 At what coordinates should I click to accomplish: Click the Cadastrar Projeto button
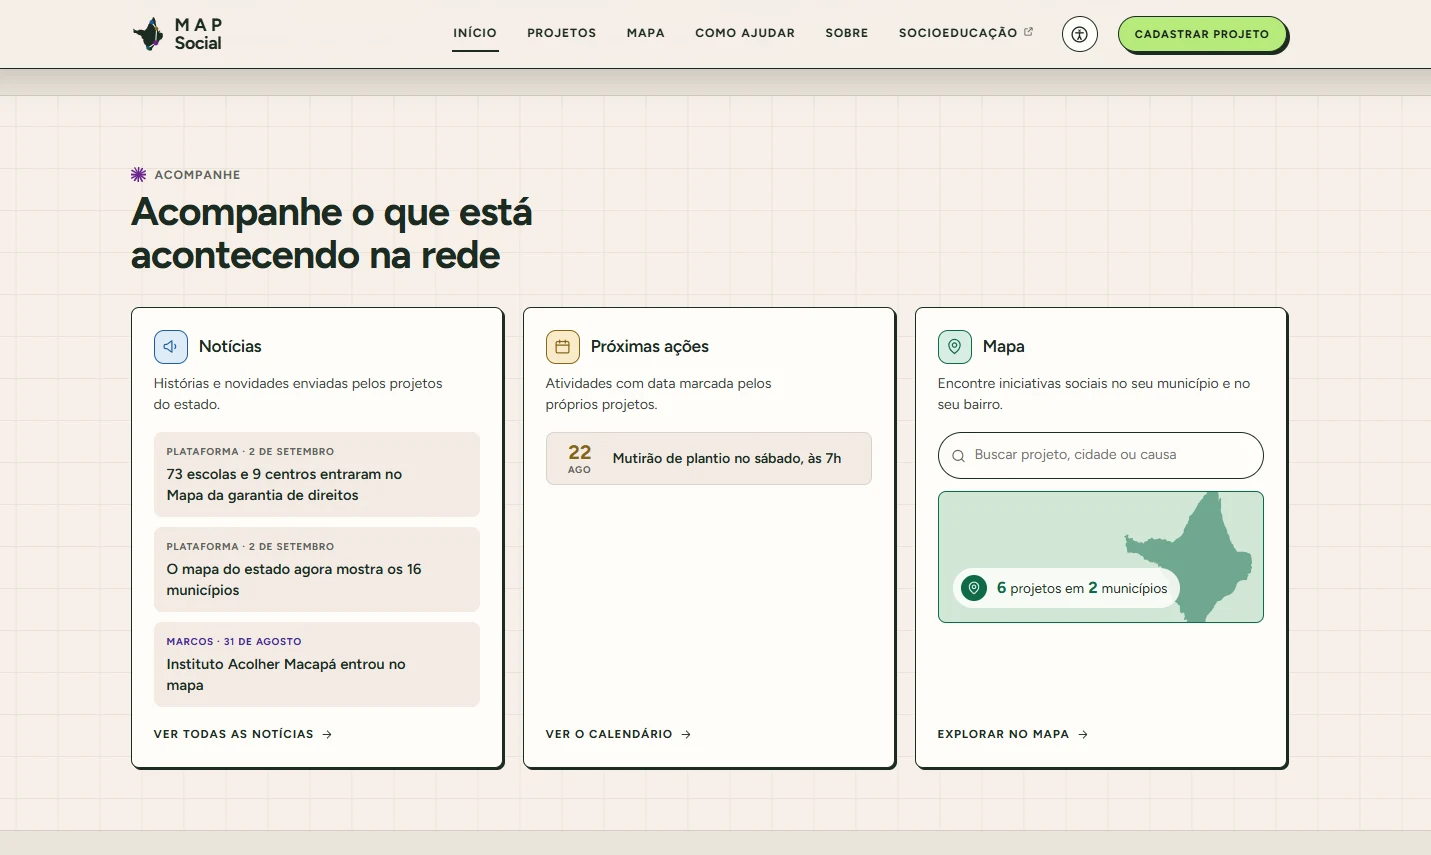1202,34
